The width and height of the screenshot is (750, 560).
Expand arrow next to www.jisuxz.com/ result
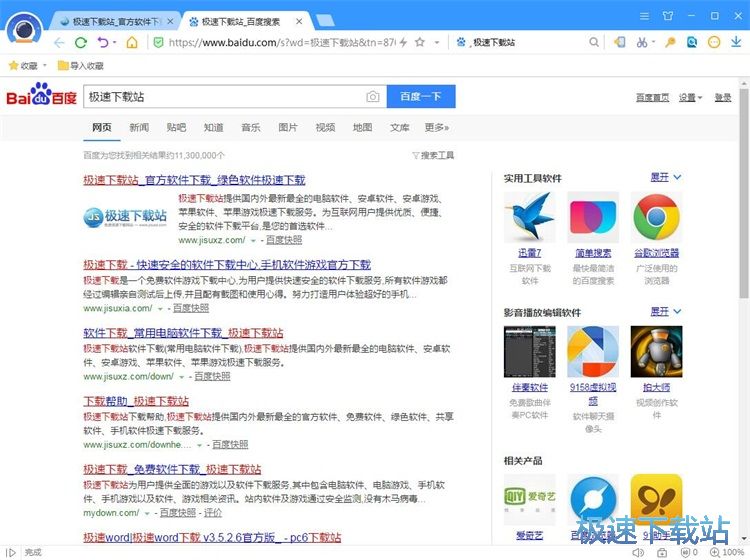pyautogui.click(x=253, y=241)
